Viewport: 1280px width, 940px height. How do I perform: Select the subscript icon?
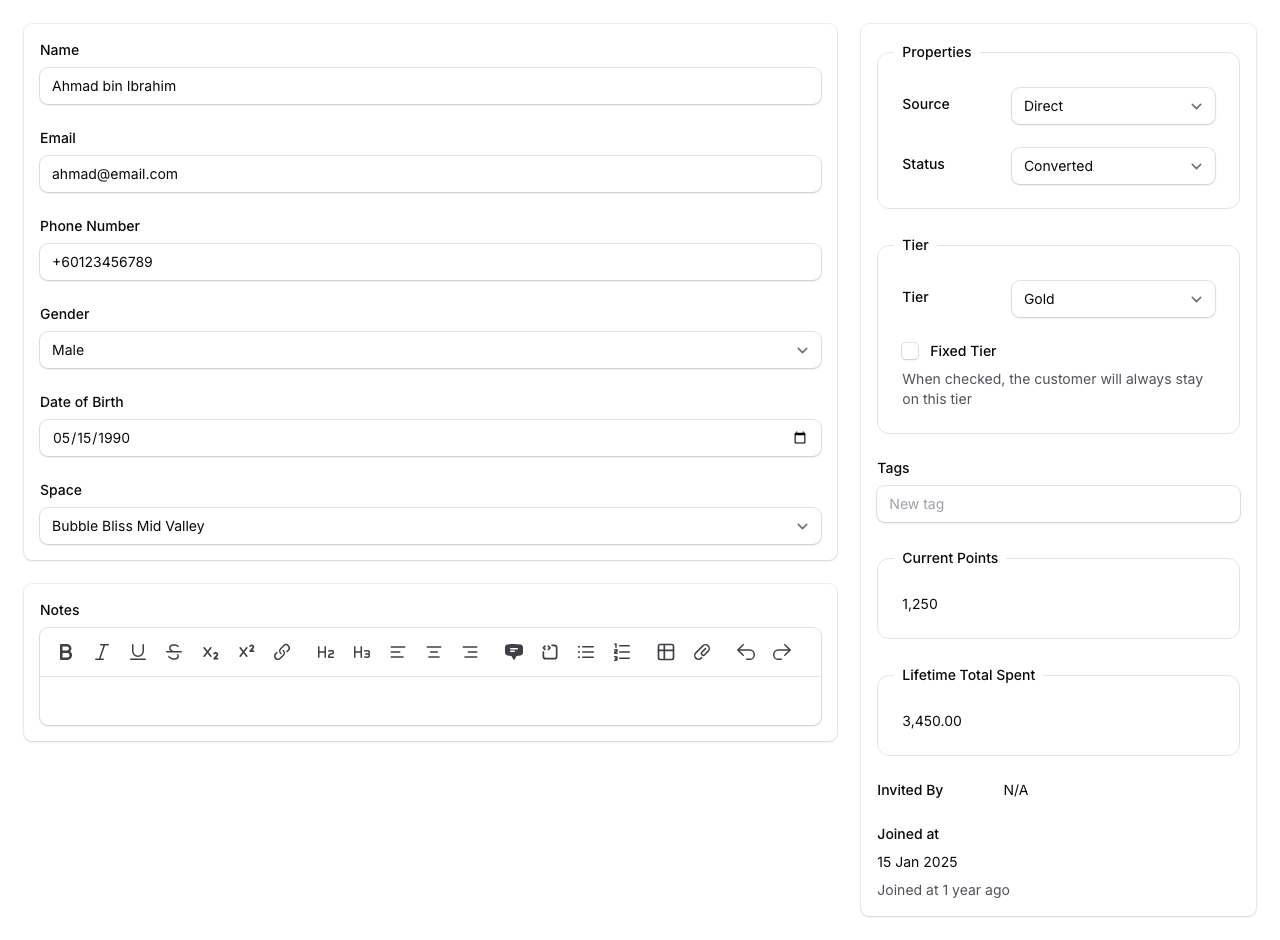pyautogui.click(x=209, y=652)
